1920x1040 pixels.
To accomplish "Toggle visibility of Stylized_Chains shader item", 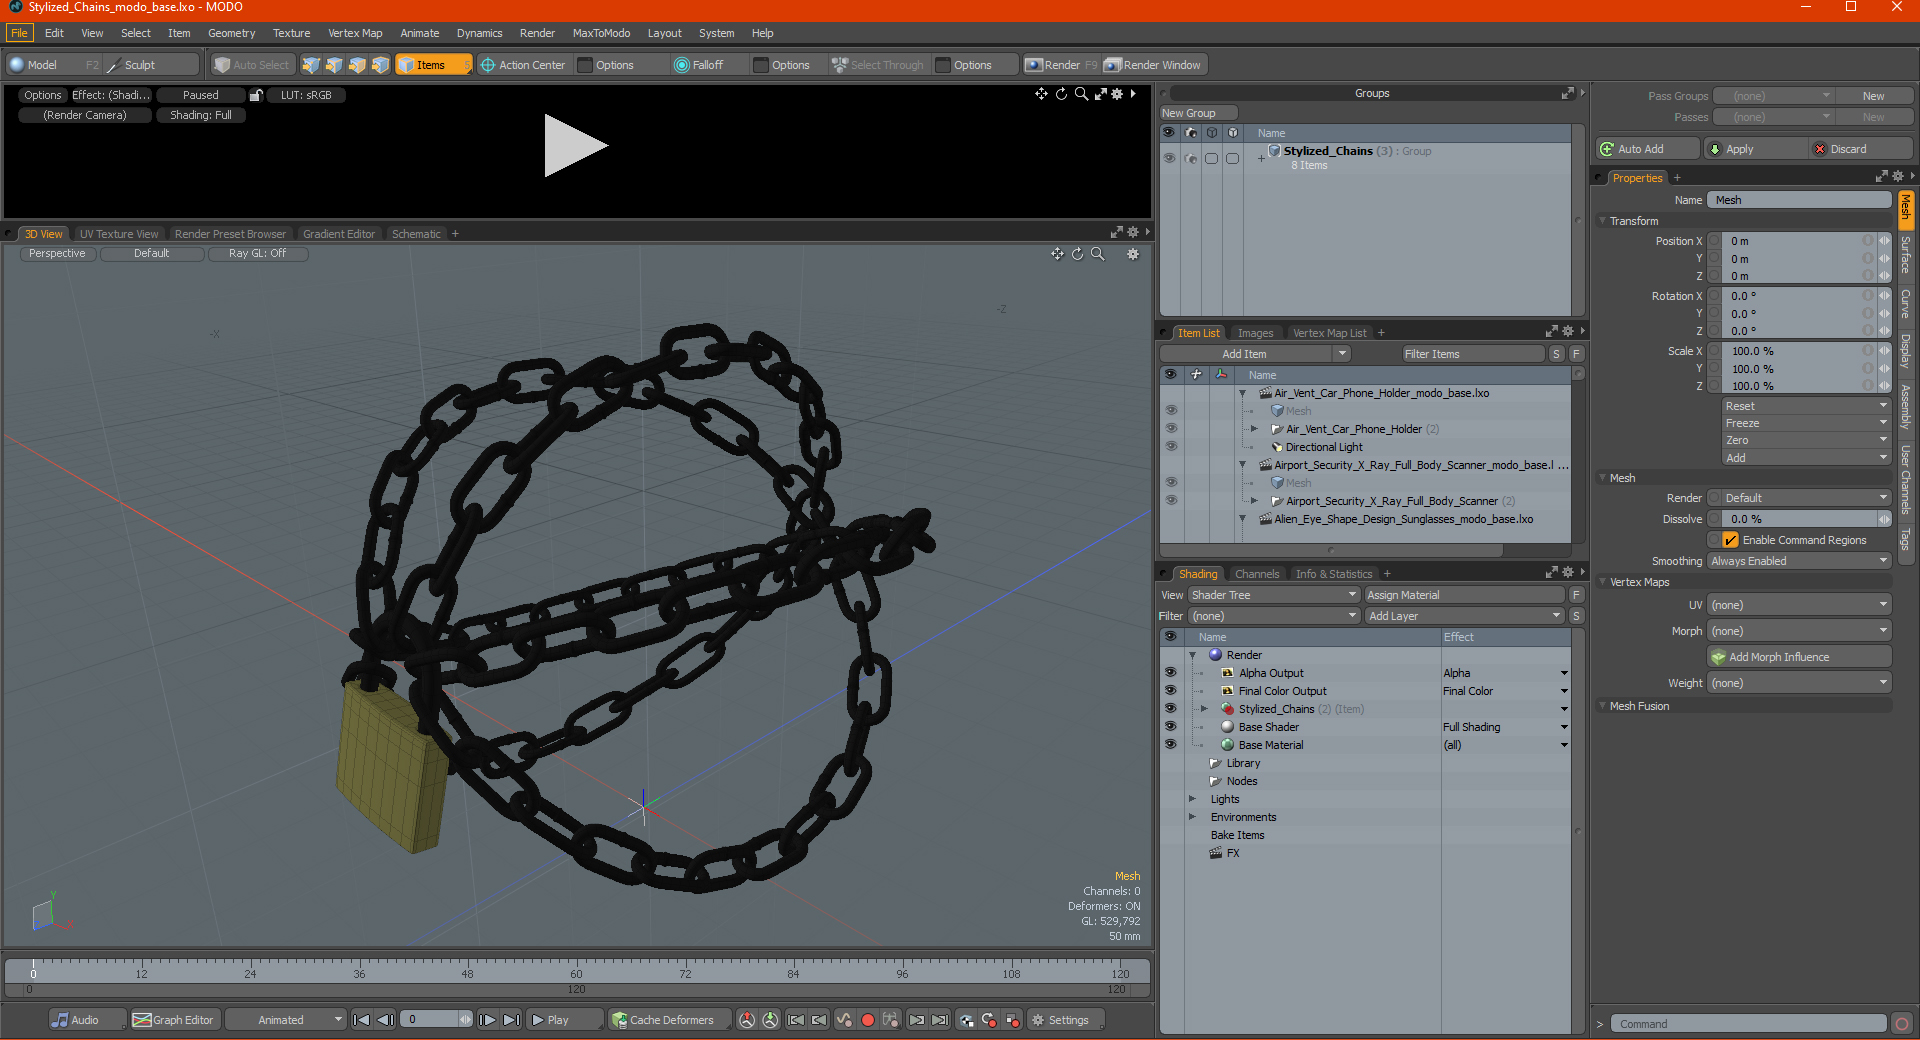I will [x=1170, y=709].
